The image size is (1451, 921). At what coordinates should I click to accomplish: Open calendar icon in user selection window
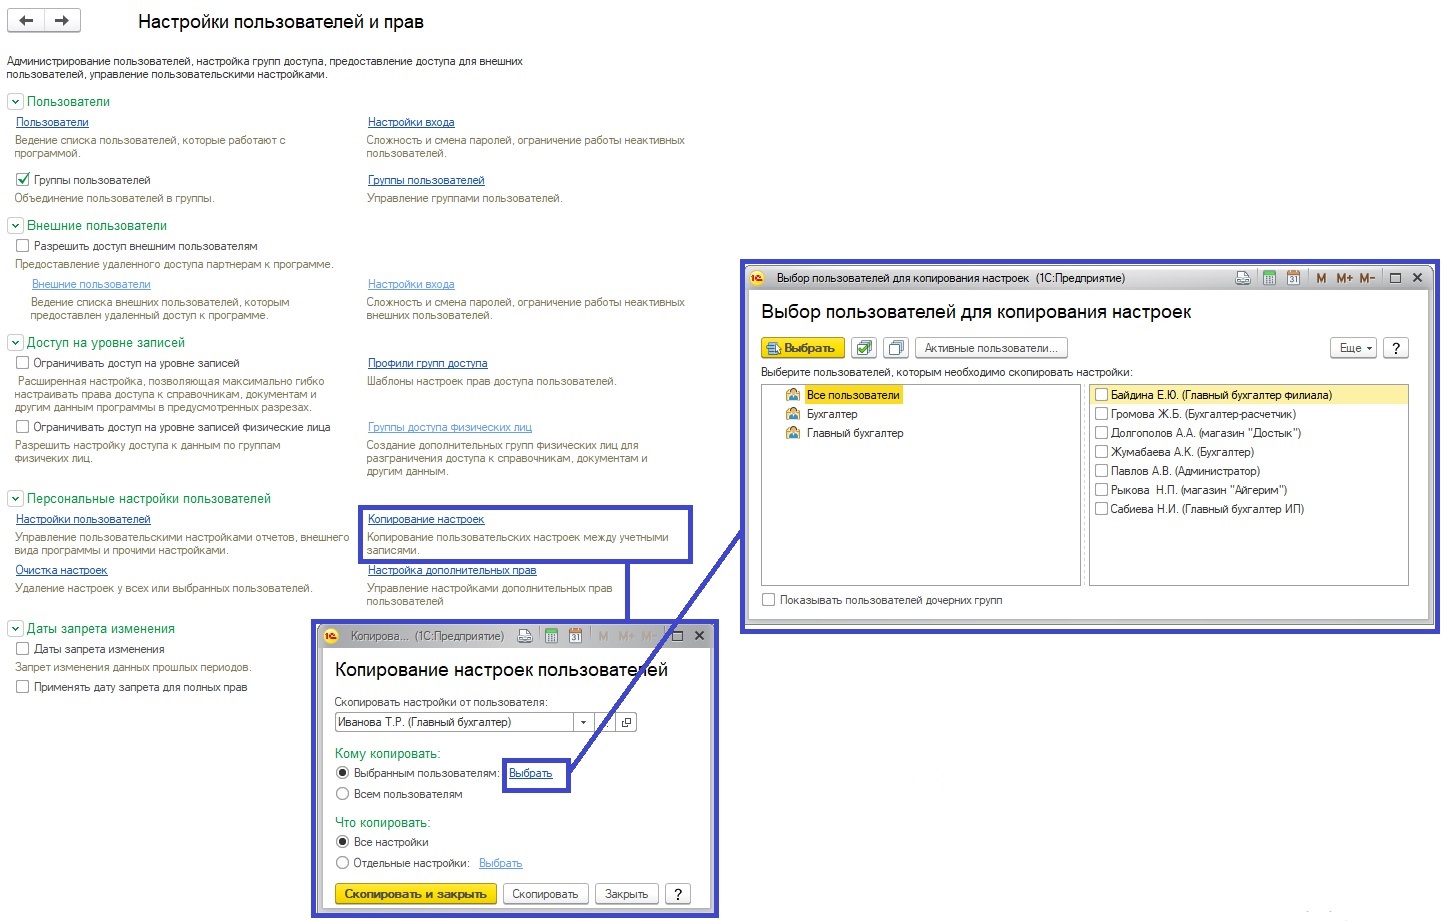pos(1293,278)
